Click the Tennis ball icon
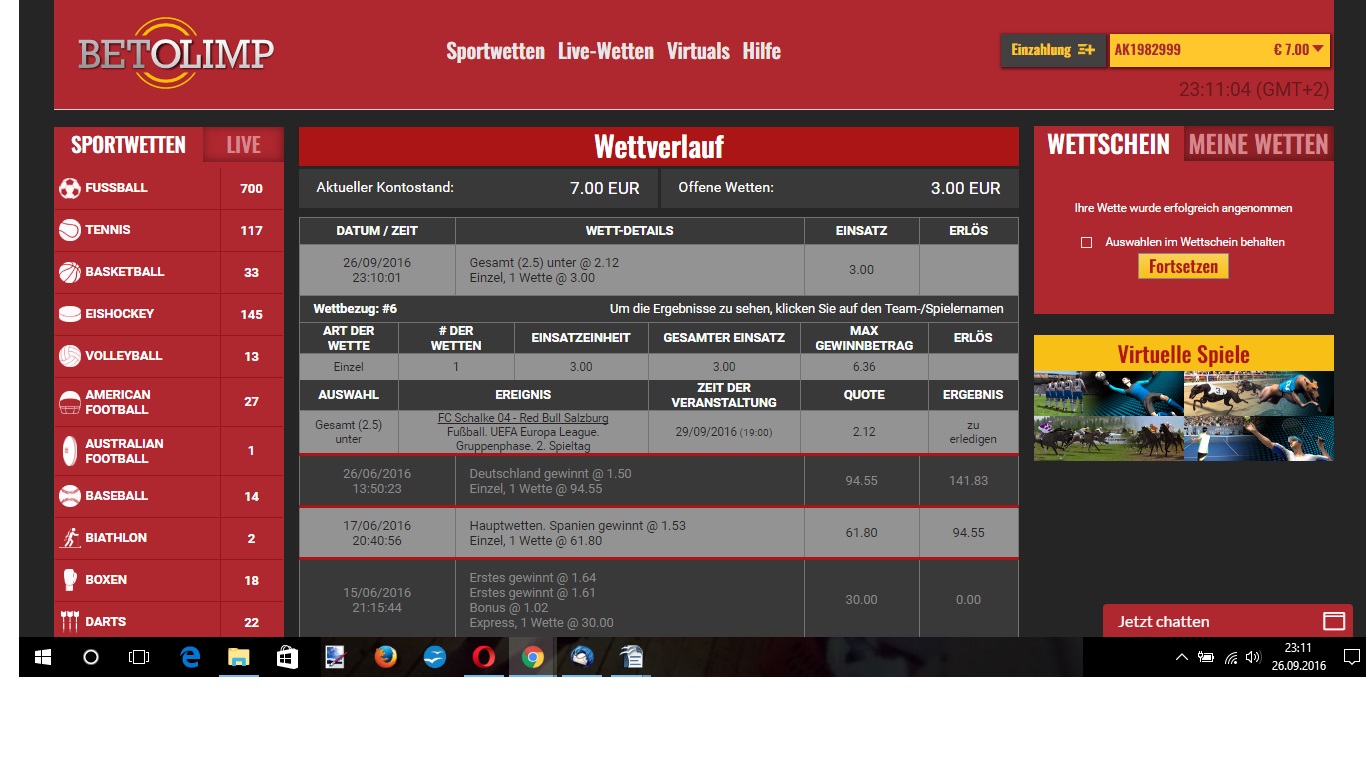The height and width of the screenshot is (768, 1366). pyautogui.click(x=70, y=230)
